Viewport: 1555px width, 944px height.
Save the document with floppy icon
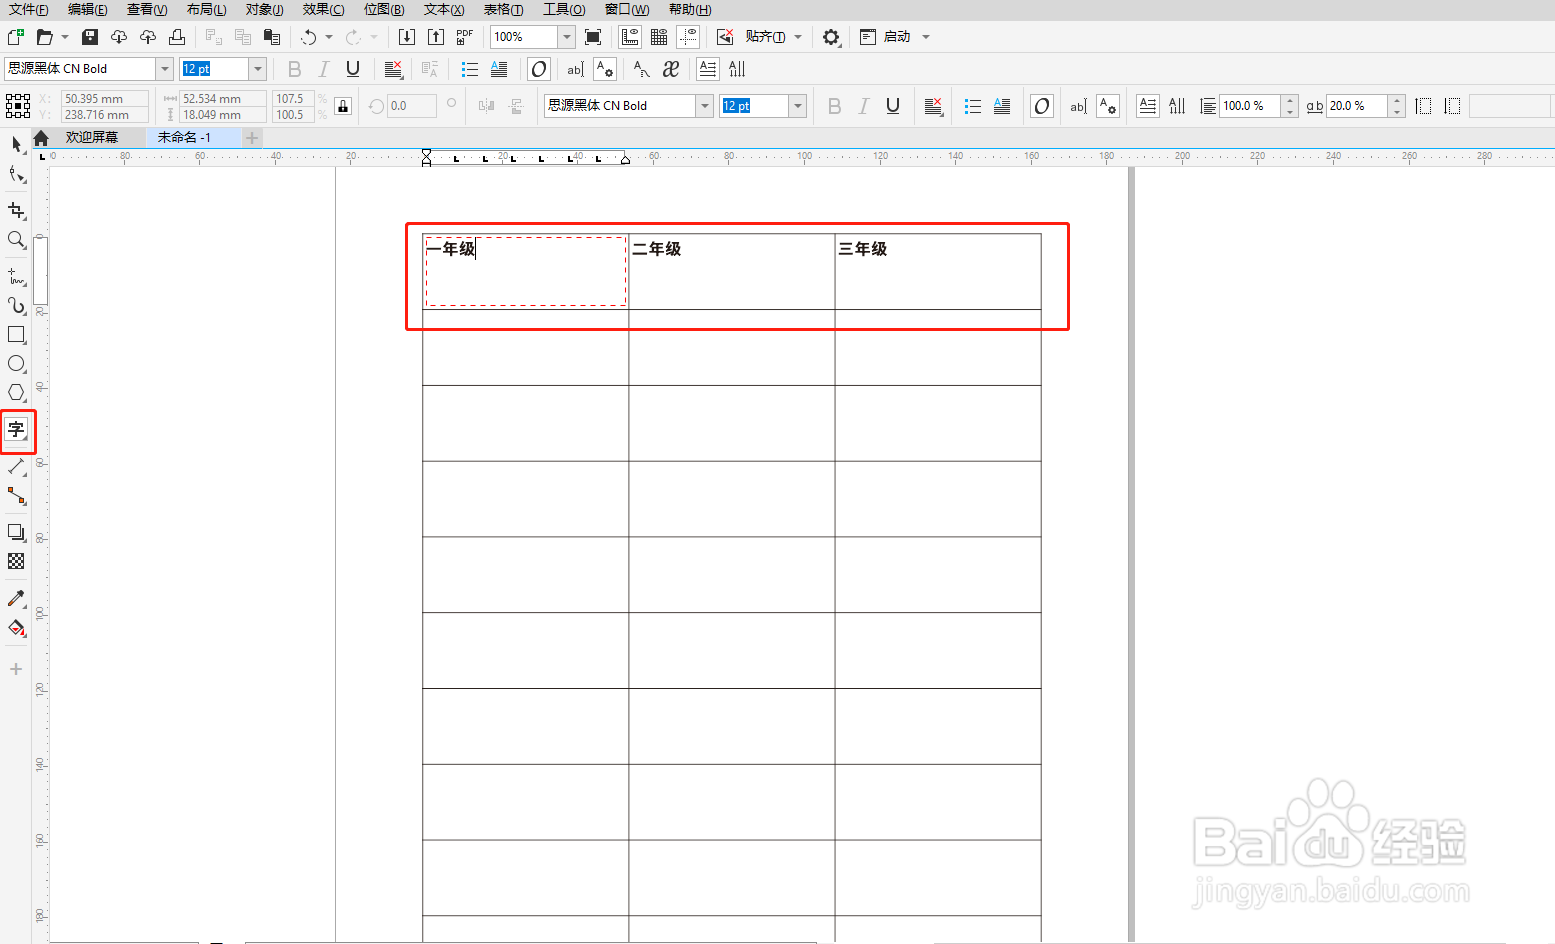click(90, 37)
